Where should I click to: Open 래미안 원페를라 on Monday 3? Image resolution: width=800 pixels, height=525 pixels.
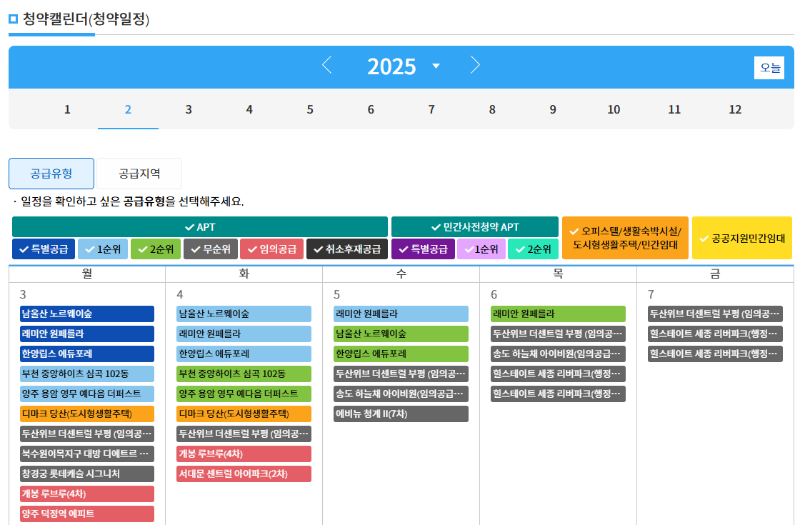click(87, 334)
